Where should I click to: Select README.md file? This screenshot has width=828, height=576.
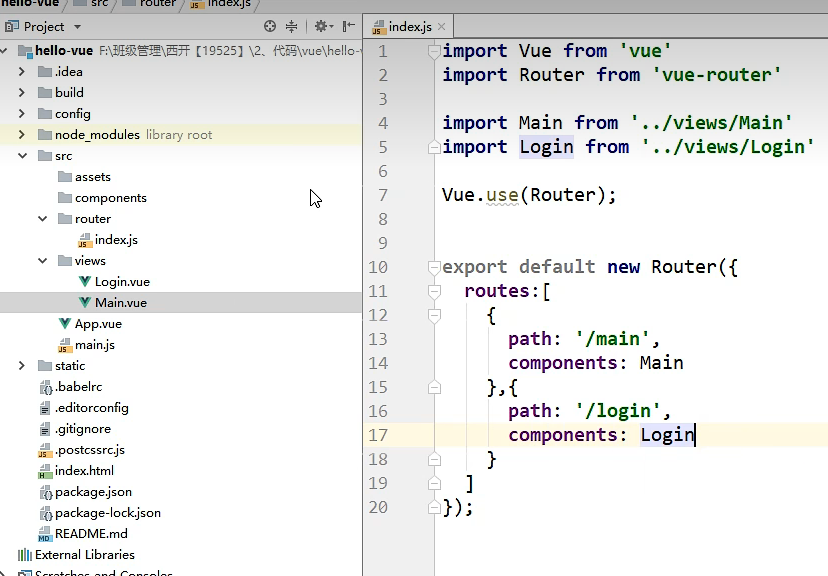tap(91, 534)
